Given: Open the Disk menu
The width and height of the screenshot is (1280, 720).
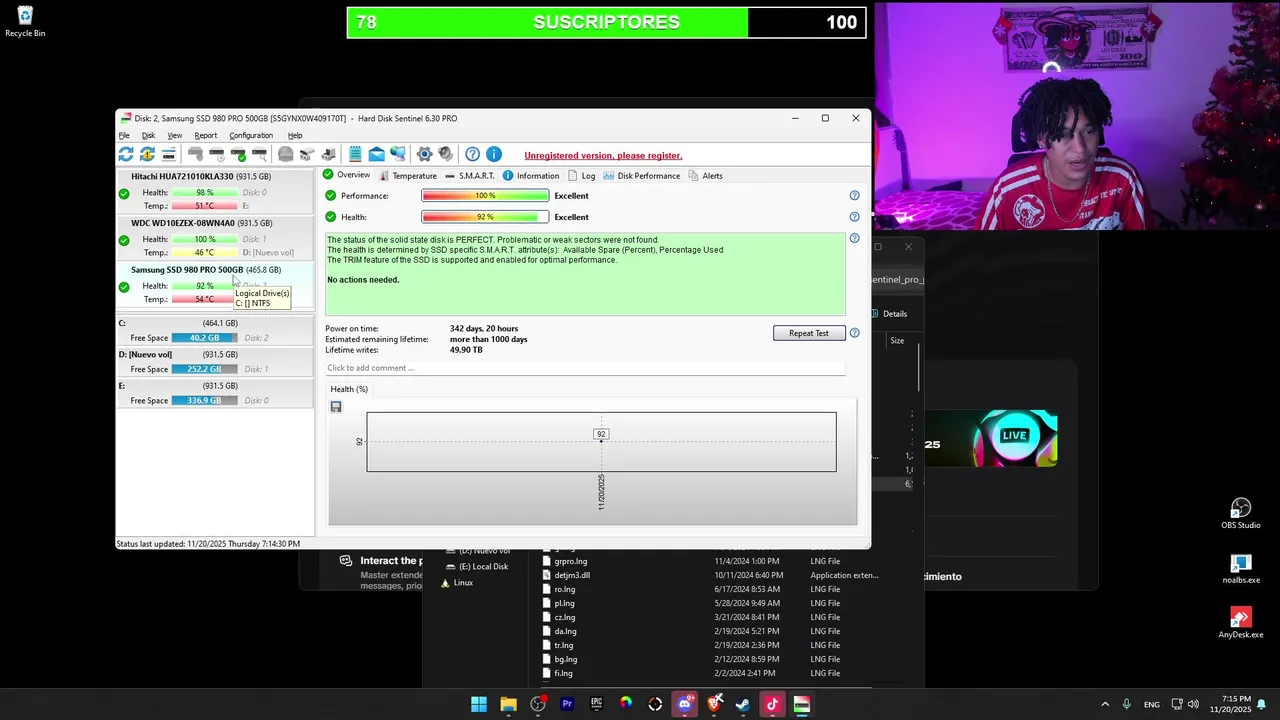Looking at the screenshot, I should point(148,135).
